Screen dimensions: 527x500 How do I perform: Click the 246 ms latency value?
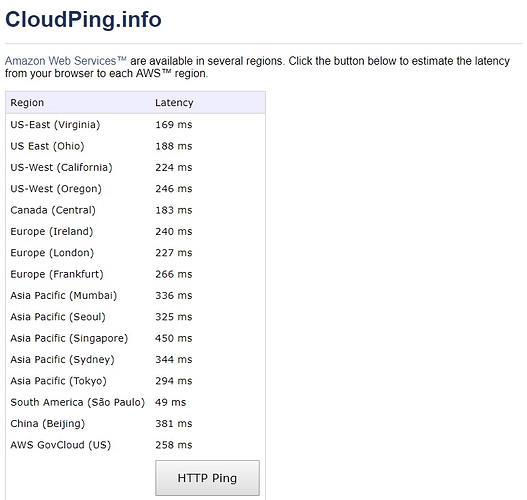(x=174, y=189)
